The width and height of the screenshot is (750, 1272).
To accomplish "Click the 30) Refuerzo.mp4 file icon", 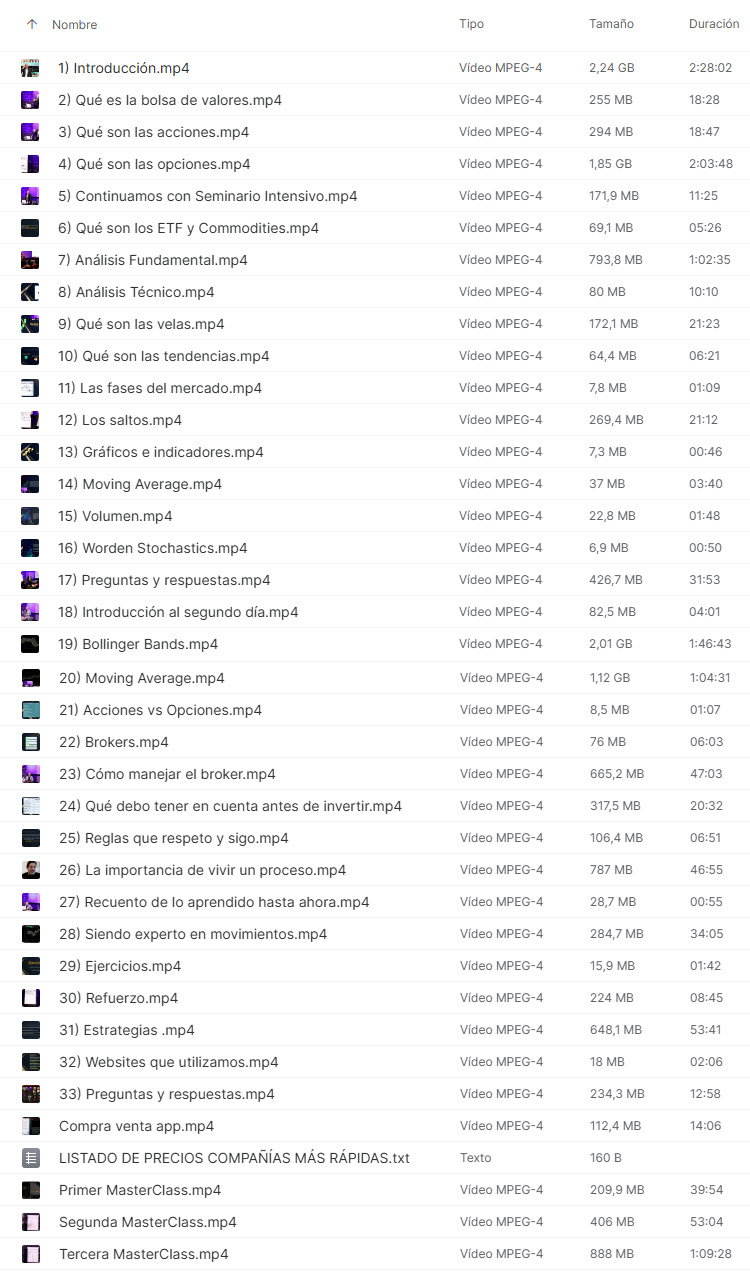I will click(x=31, y=998).
